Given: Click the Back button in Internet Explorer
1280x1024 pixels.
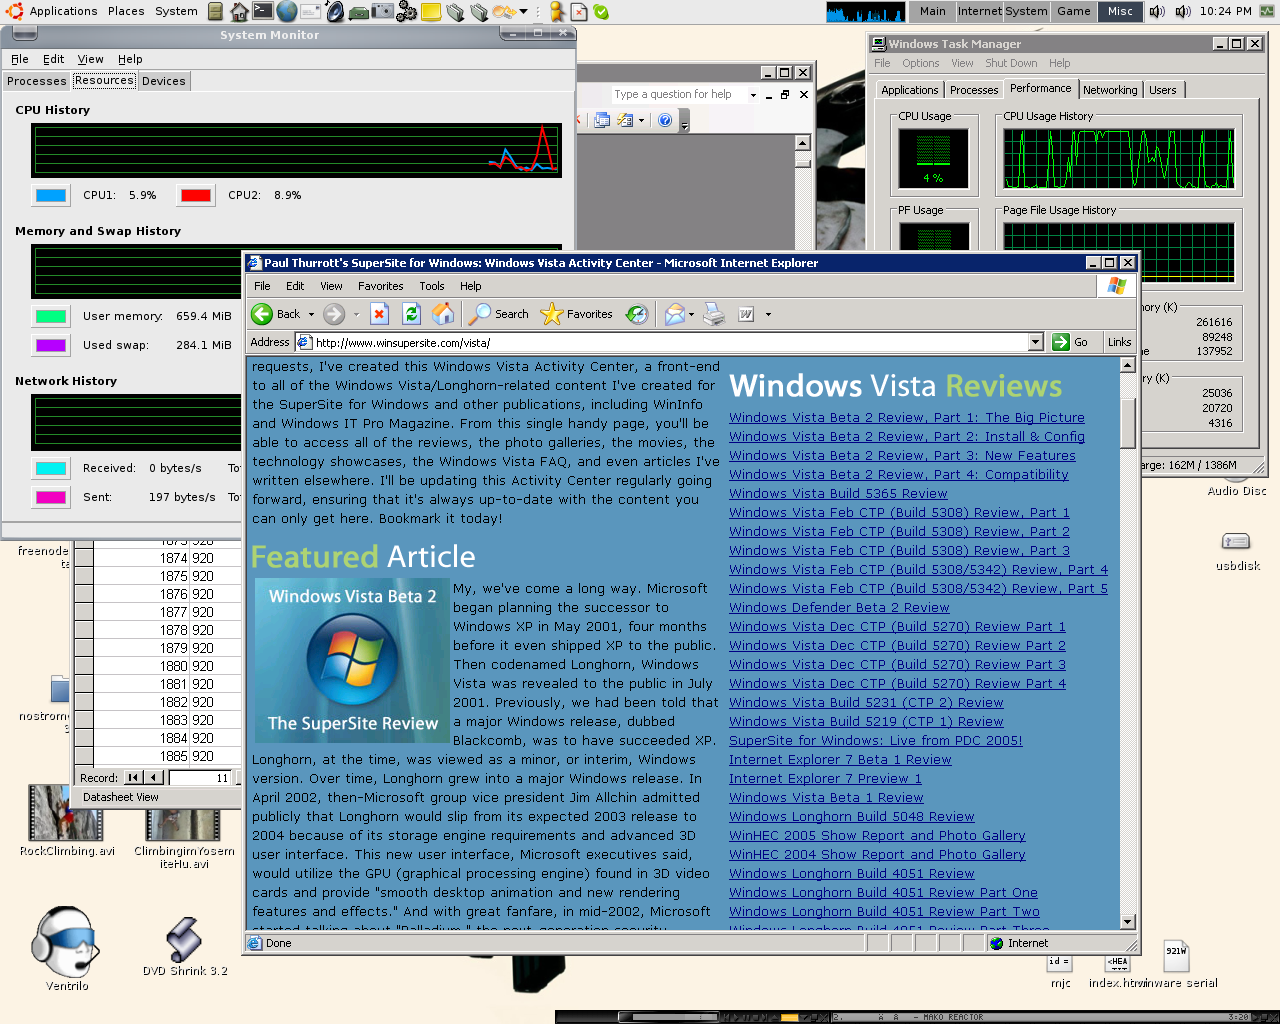Looking at the screenshot, I should tap(276, 314).
